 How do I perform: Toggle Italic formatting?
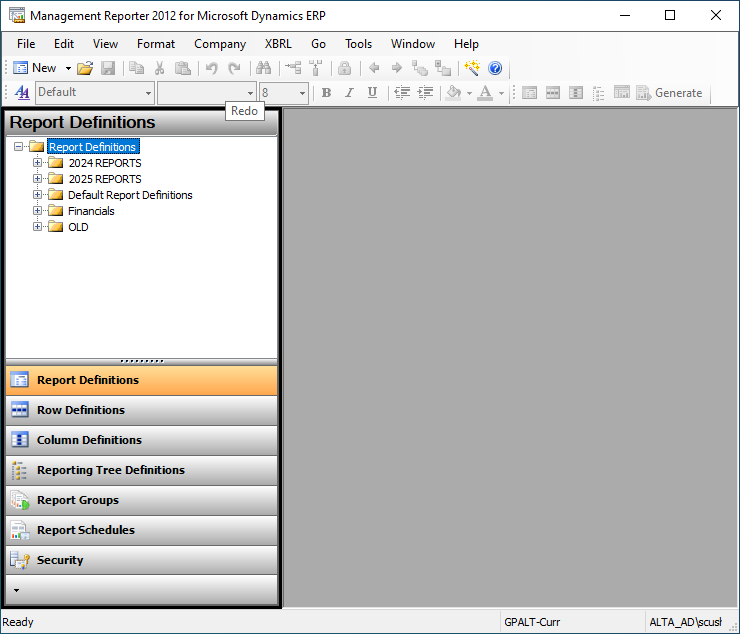click(x=349, y=93)
